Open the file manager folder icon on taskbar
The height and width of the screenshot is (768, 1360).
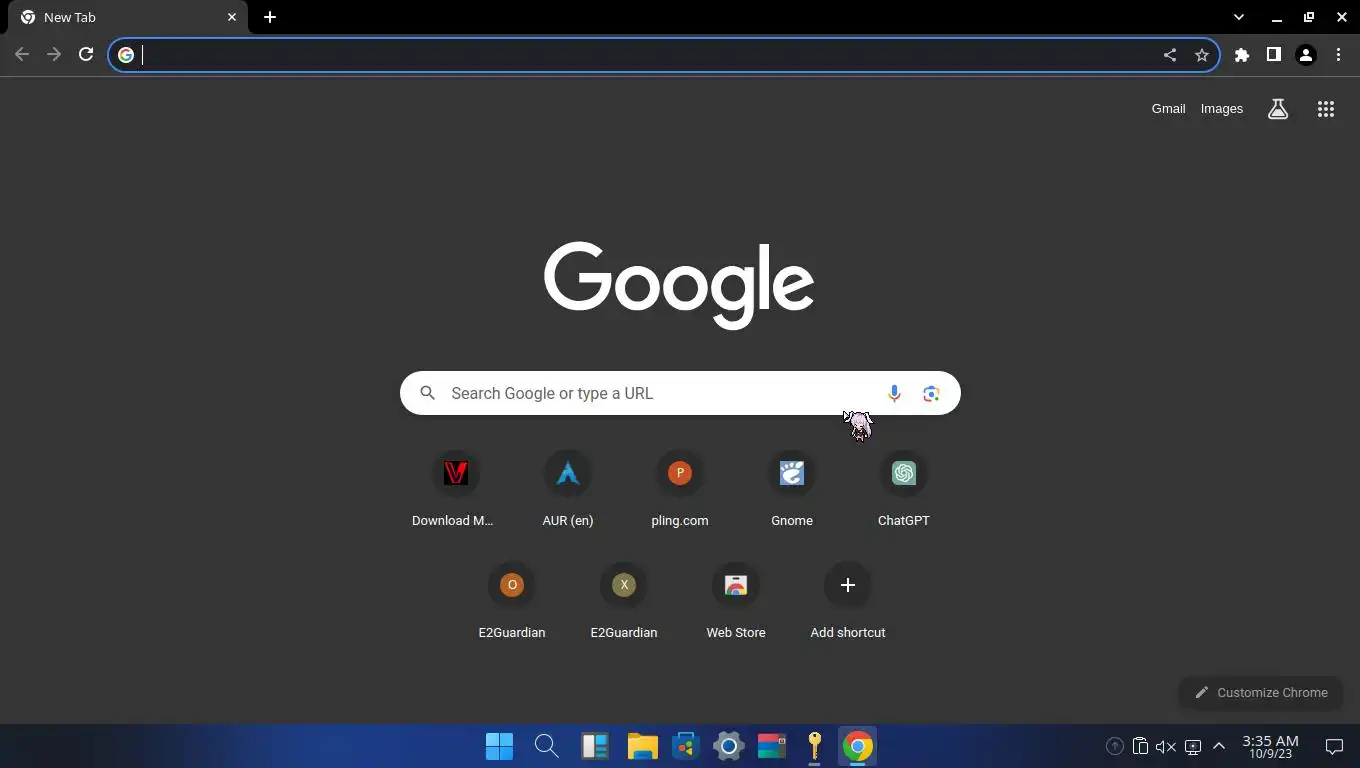coord(642,746)
